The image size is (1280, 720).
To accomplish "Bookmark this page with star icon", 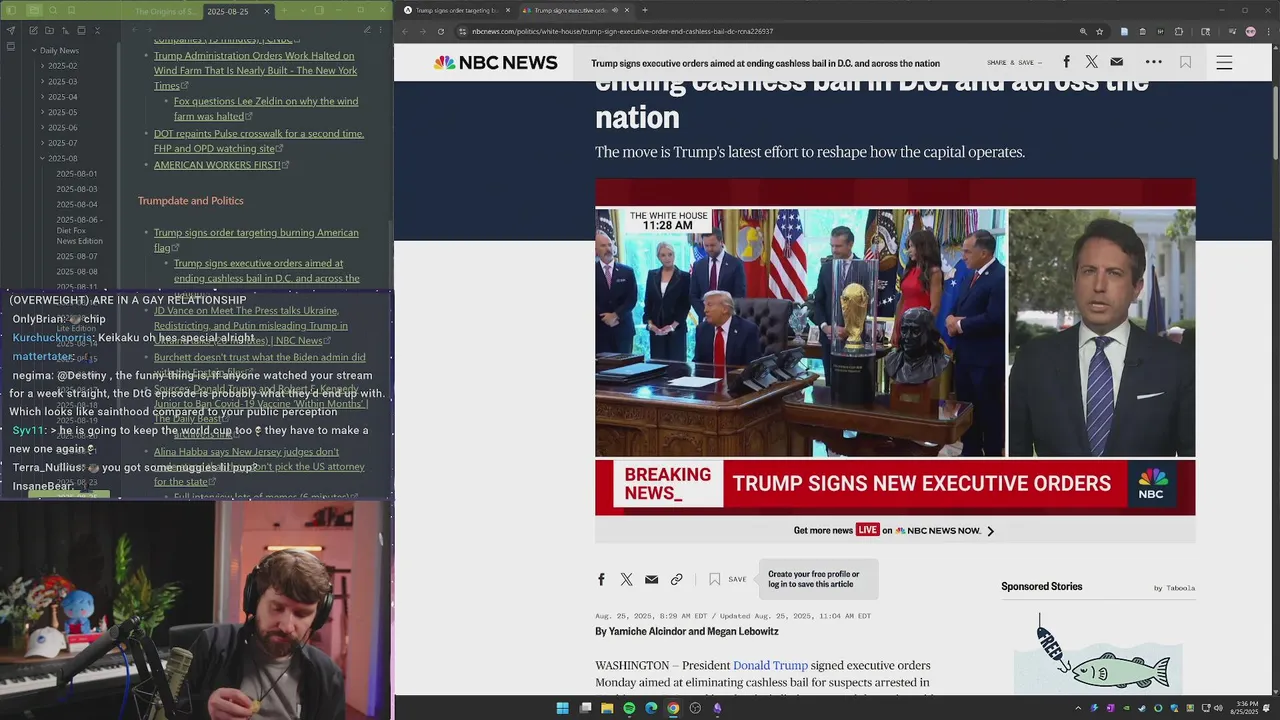I will [x=1100, y=31].
